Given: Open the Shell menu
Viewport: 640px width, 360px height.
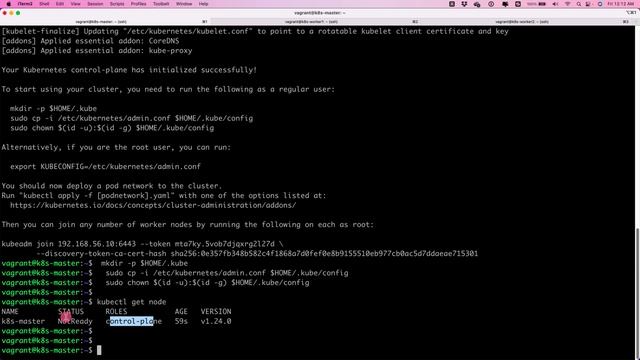Looking at the screenshot, I should pyautogui.click(x=44, y=4).
